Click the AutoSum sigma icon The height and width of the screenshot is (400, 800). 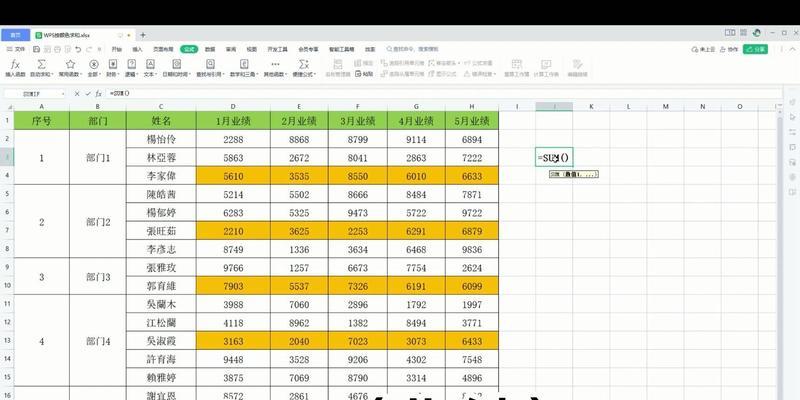click(42, 64)
